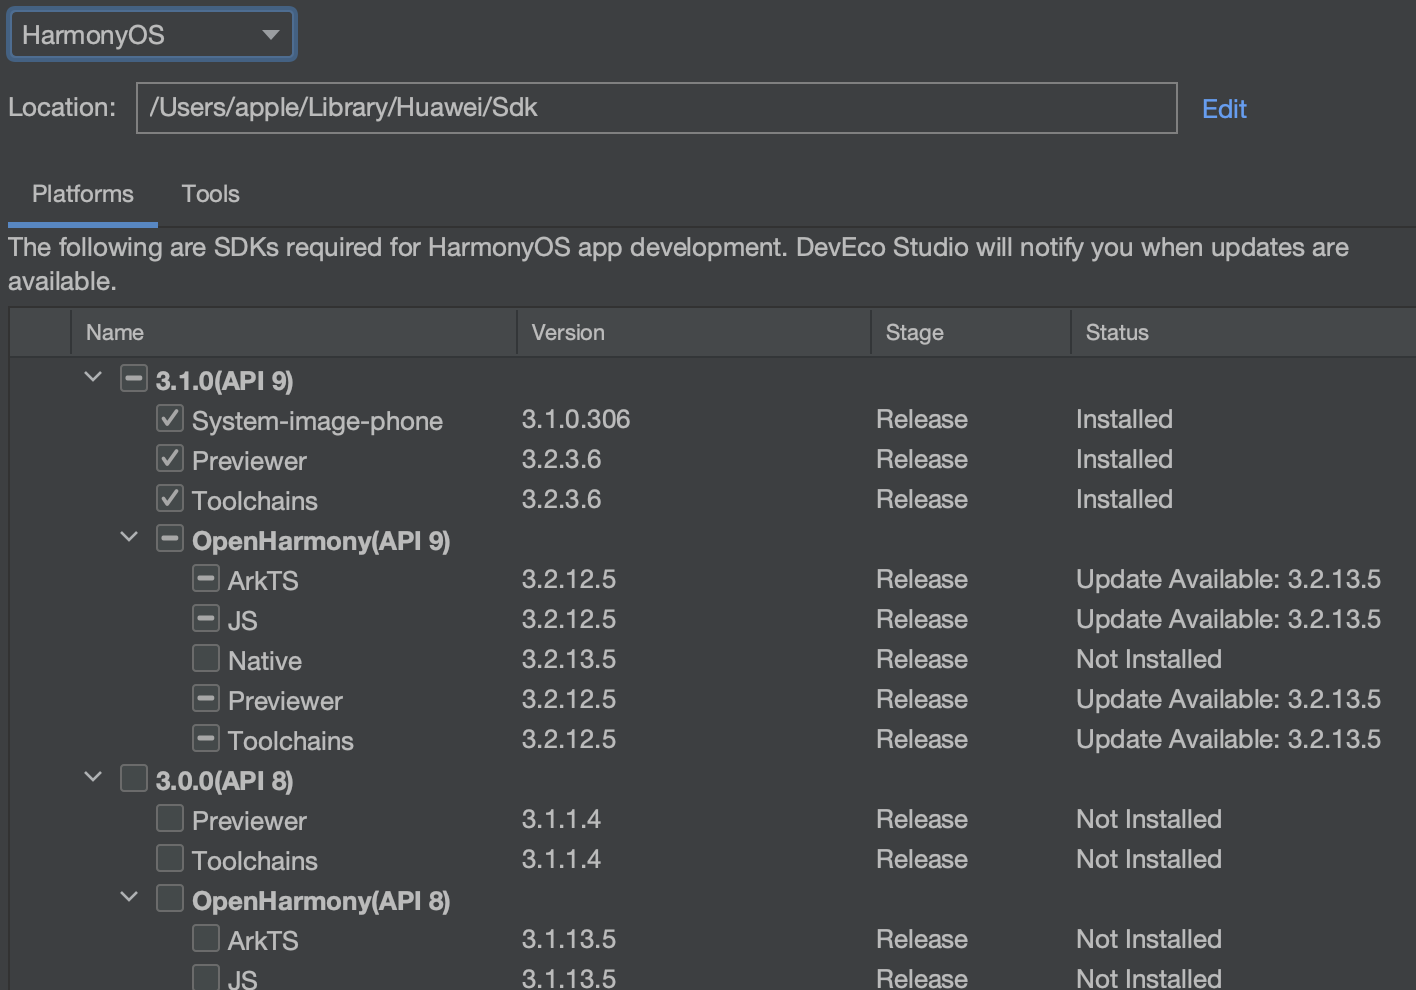This screenshot has width=1416, height=990.
Task: Check Previewer 3.1.1.4 checkbox
Action: click(x=170, y=818)
